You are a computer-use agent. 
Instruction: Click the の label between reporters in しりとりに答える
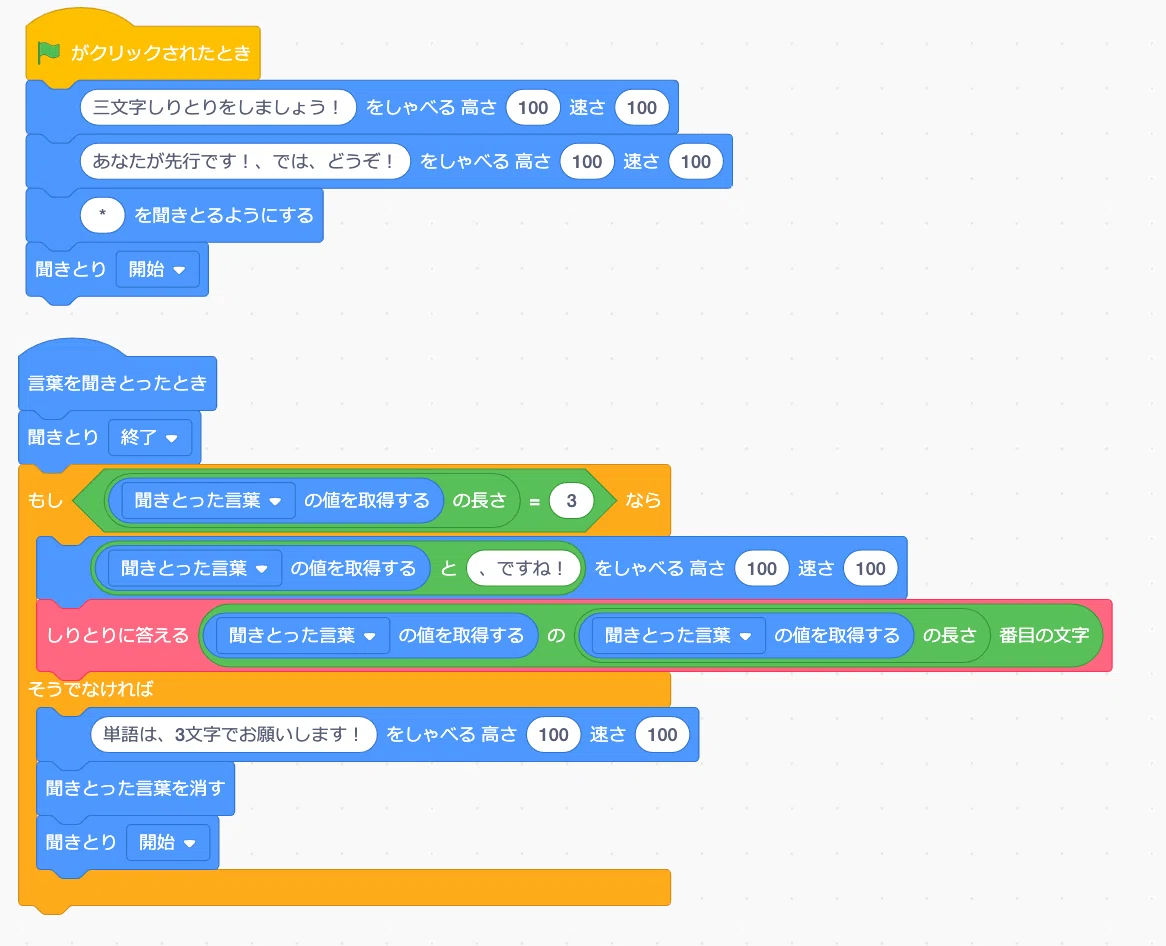[x=556, y=635]
